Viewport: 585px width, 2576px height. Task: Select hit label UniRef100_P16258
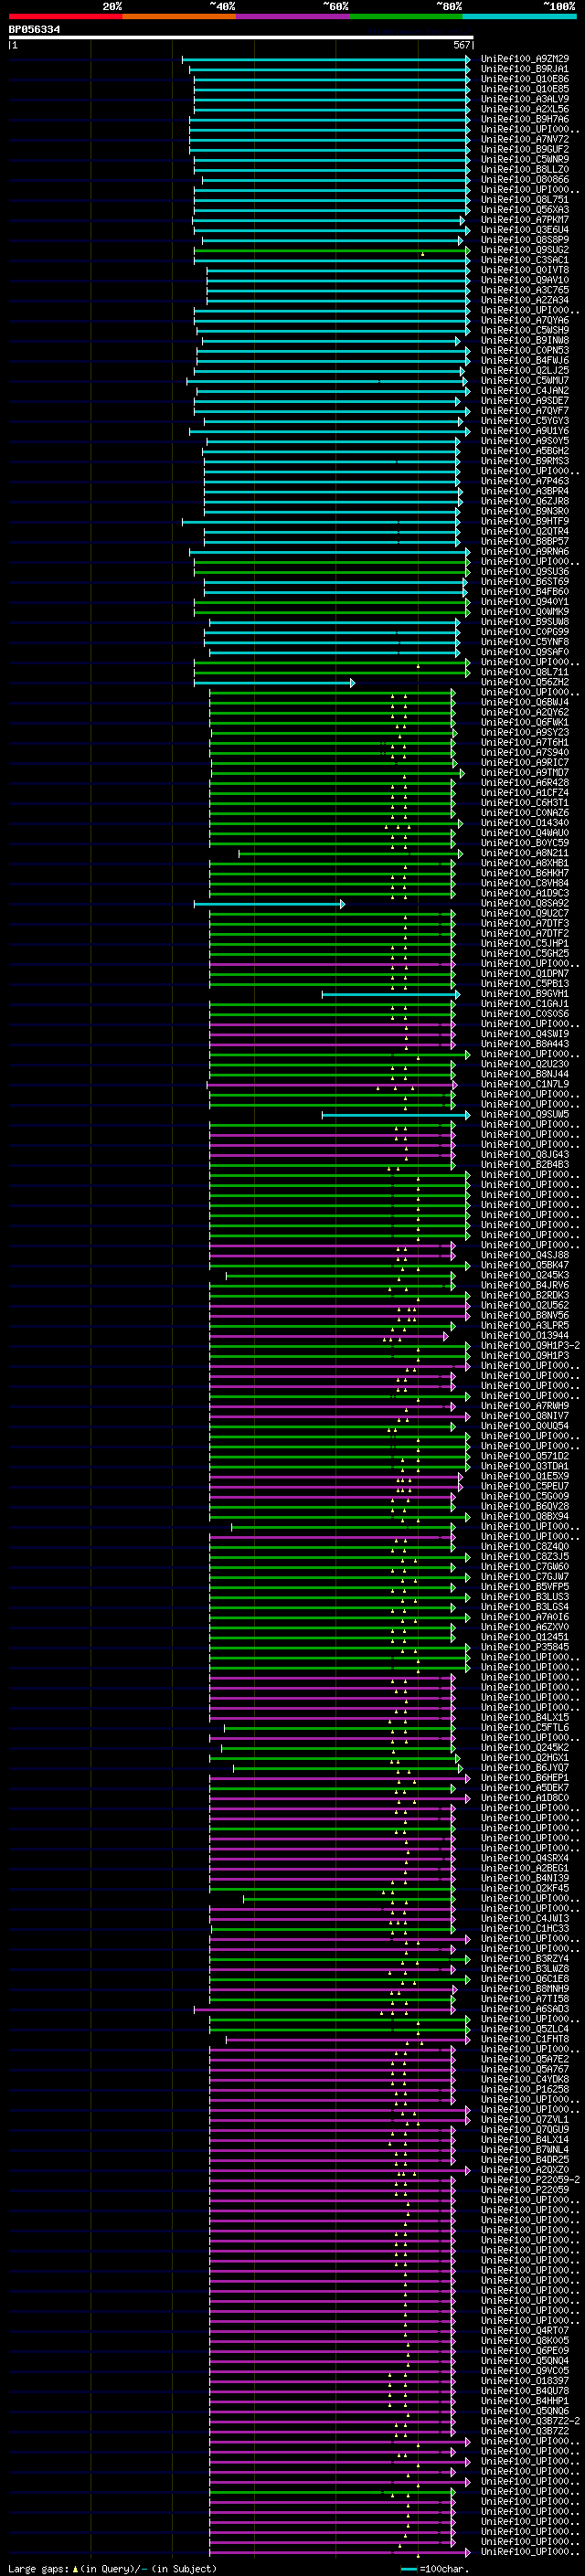pyautogui.click(x=525, y=2089)
